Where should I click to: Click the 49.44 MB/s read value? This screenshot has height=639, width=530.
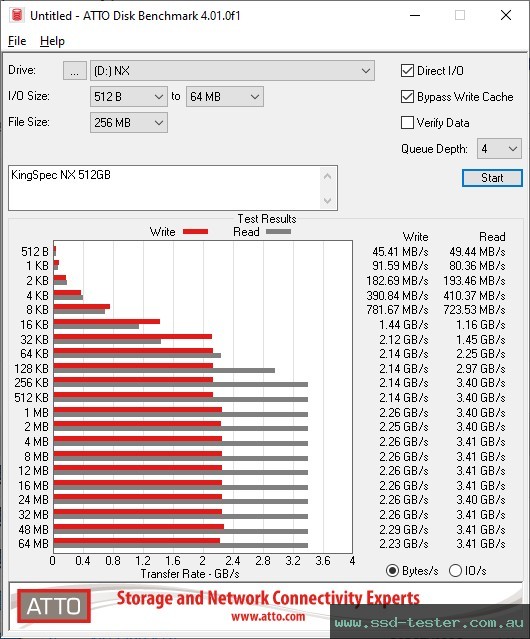pyautogui.click(x=477, y=252)
